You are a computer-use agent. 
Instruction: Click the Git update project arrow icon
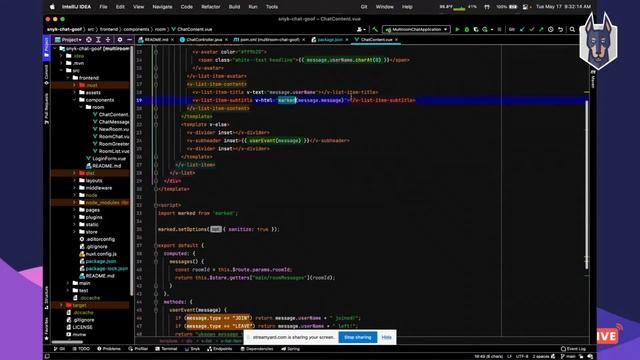(x=522, y=29)
